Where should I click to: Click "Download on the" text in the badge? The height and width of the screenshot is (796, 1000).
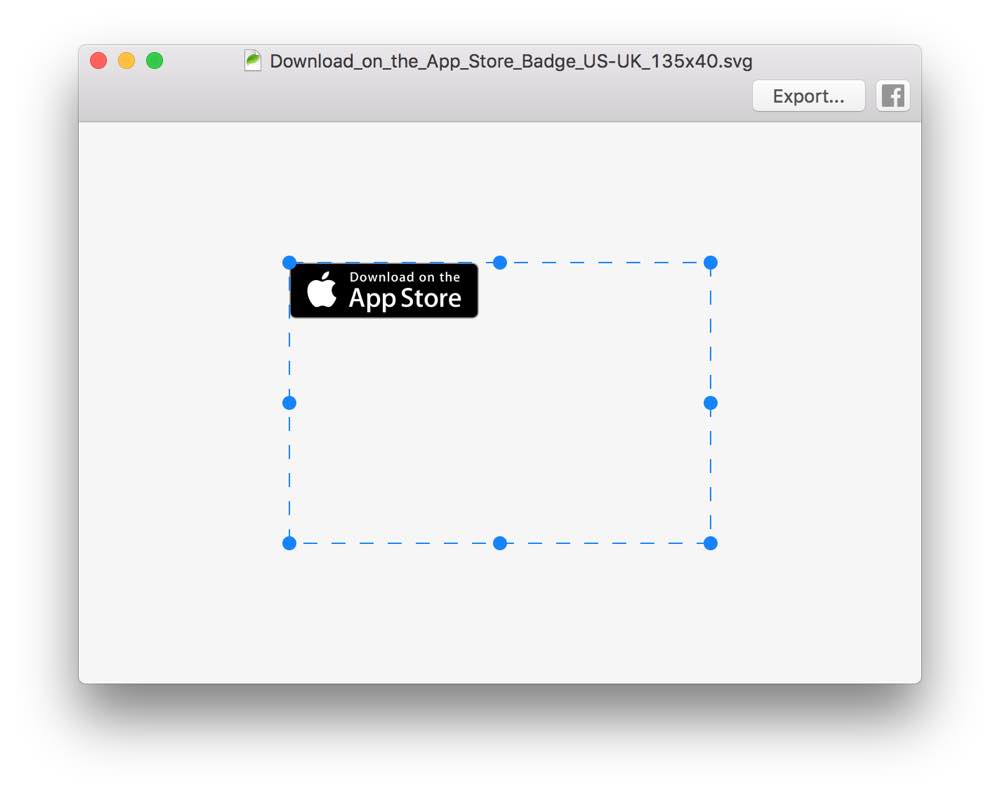point(405,277)
